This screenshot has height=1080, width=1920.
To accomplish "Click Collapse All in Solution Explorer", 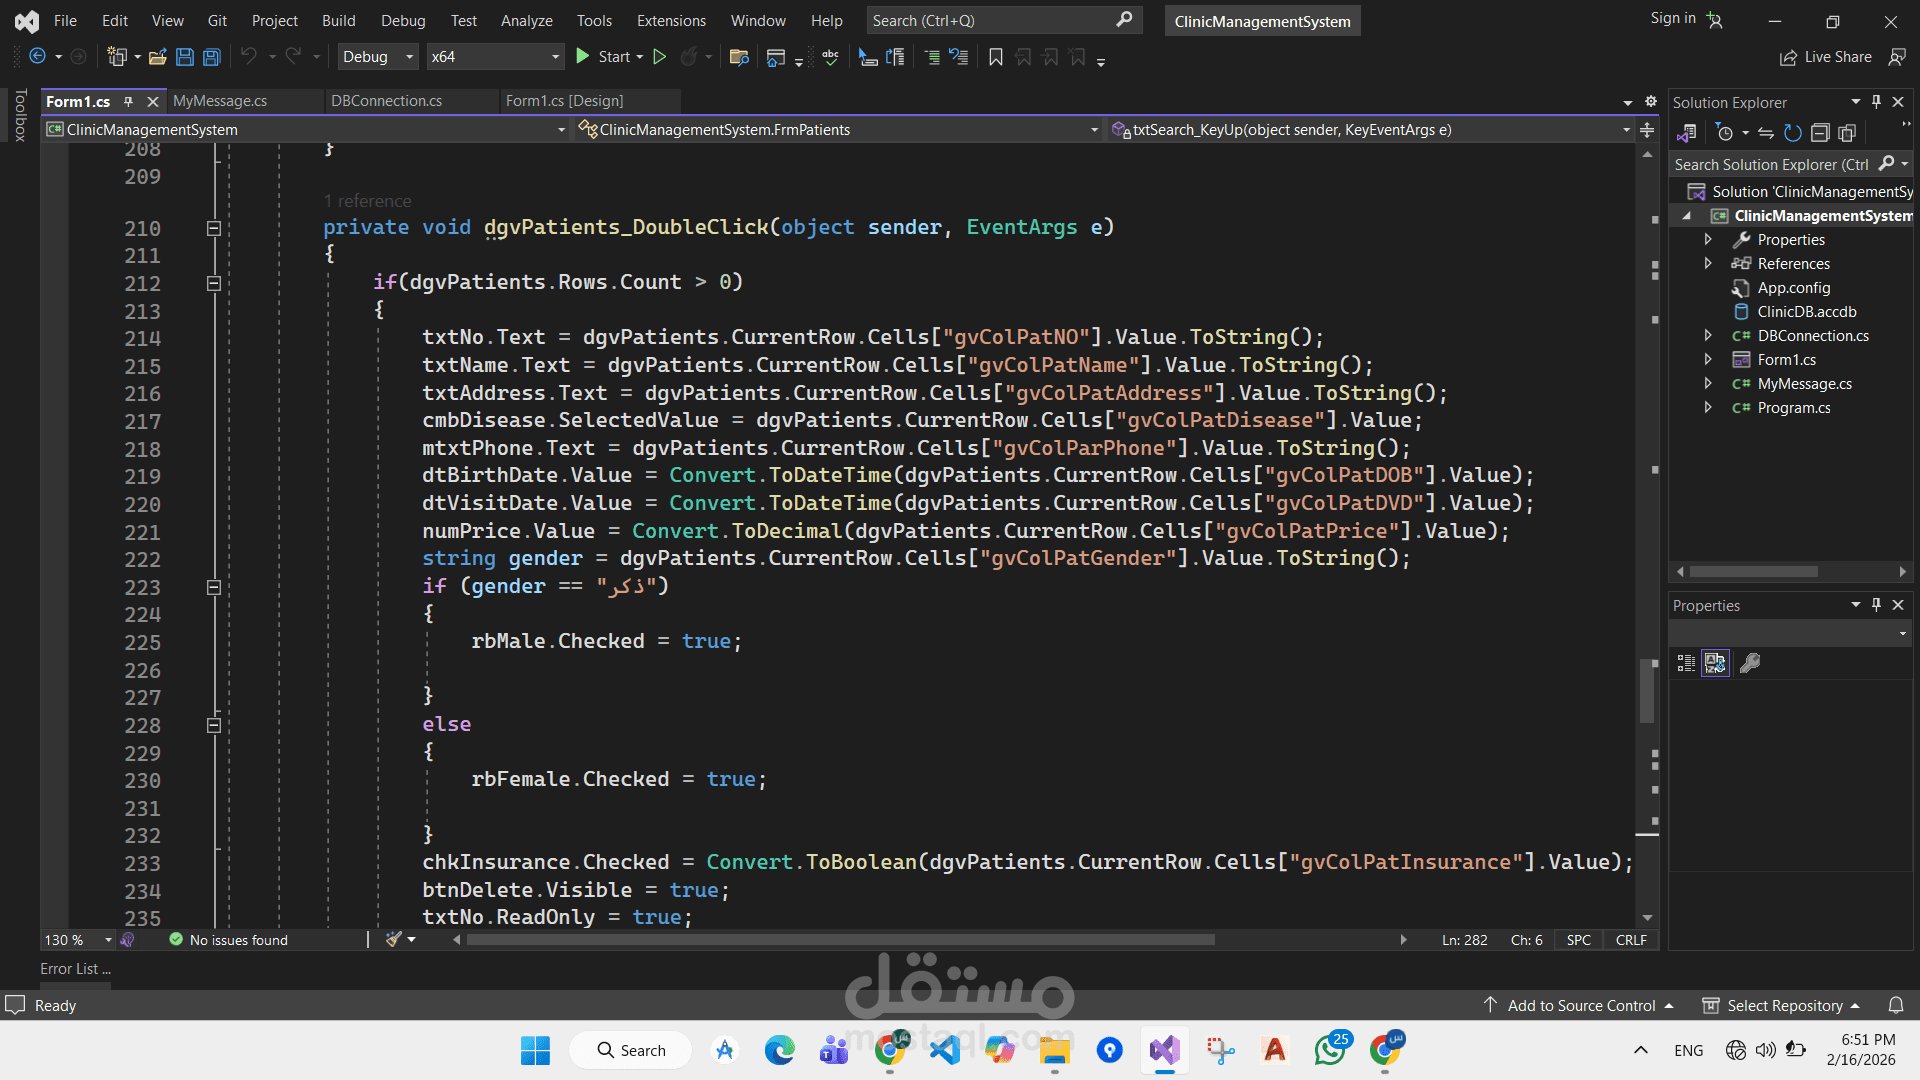I will click(1820, 133).
